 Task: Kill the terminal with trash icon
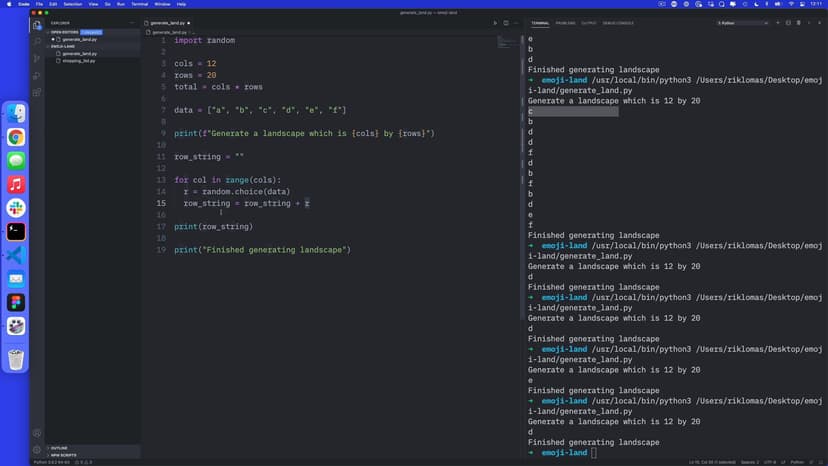(x=797, y=22)
